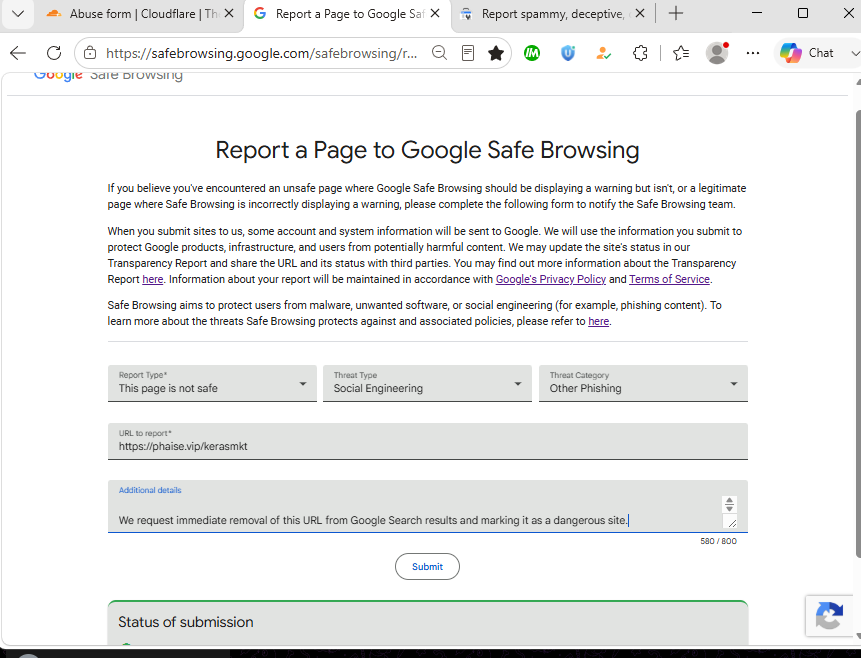Open the Google's Privacy Policy link
This screenshot has width=861, height=658.
coord(551,279)
